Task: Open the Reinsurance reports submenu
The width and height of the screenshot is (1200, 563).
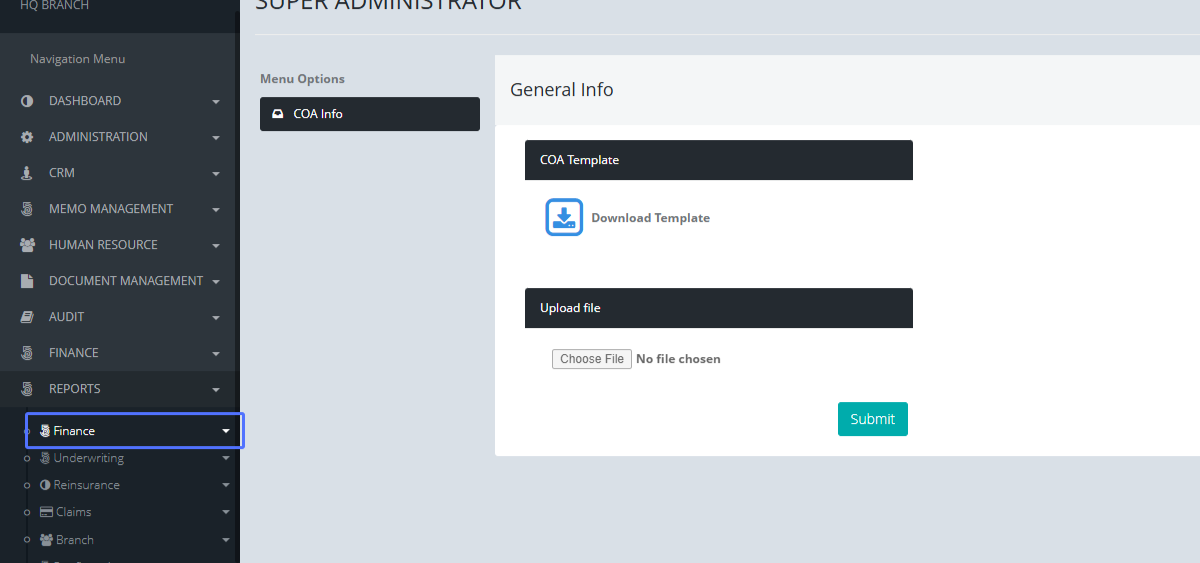Action: tap(86, 485)
